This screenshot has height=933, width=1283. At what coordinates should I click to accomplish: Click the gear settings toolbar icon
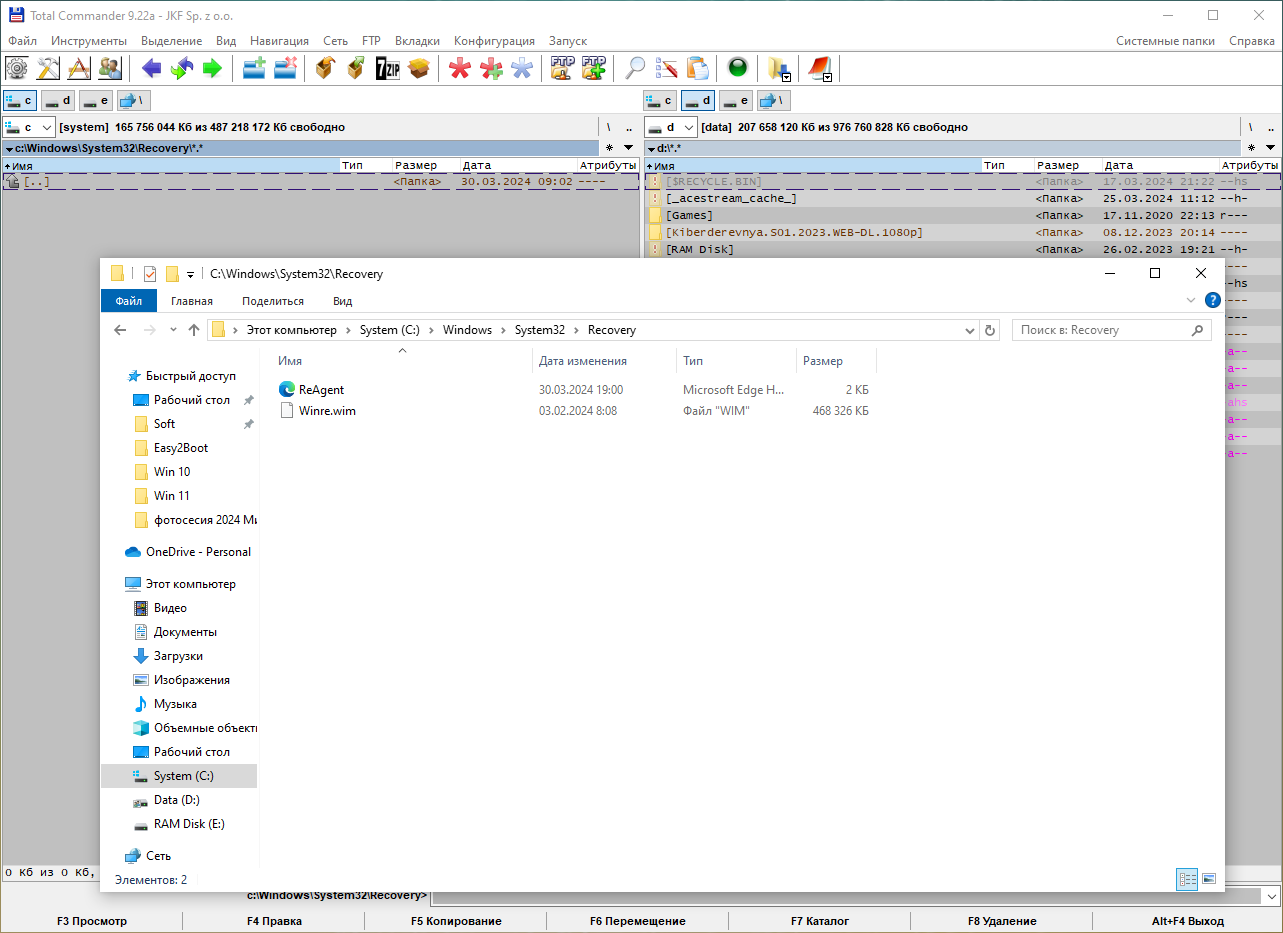[x=17, y=68]
